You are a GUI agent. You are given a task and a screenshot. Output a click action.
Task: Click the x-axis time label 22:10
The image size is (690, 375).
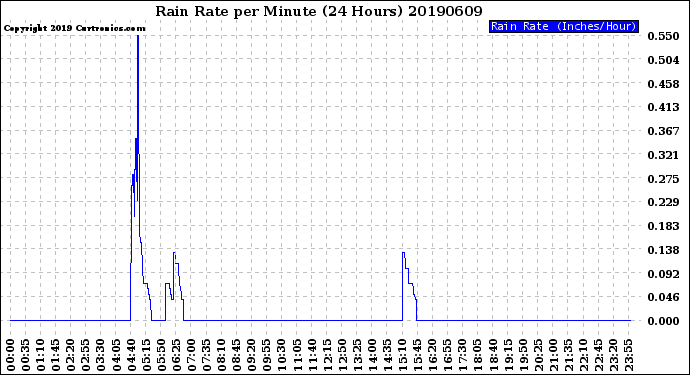(584, 355)
